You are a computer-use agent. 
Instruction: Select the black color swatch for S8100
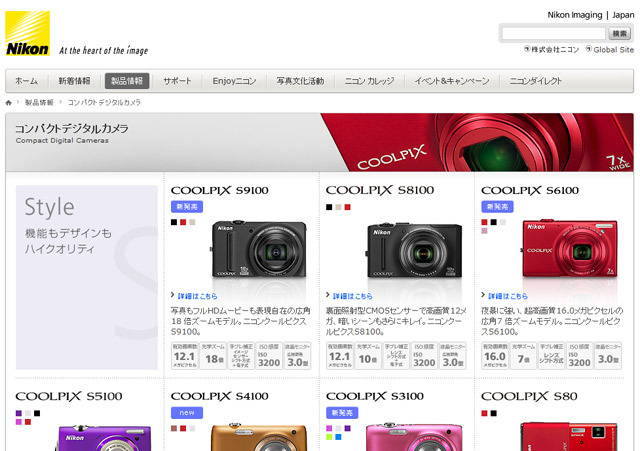click(329, 207)
